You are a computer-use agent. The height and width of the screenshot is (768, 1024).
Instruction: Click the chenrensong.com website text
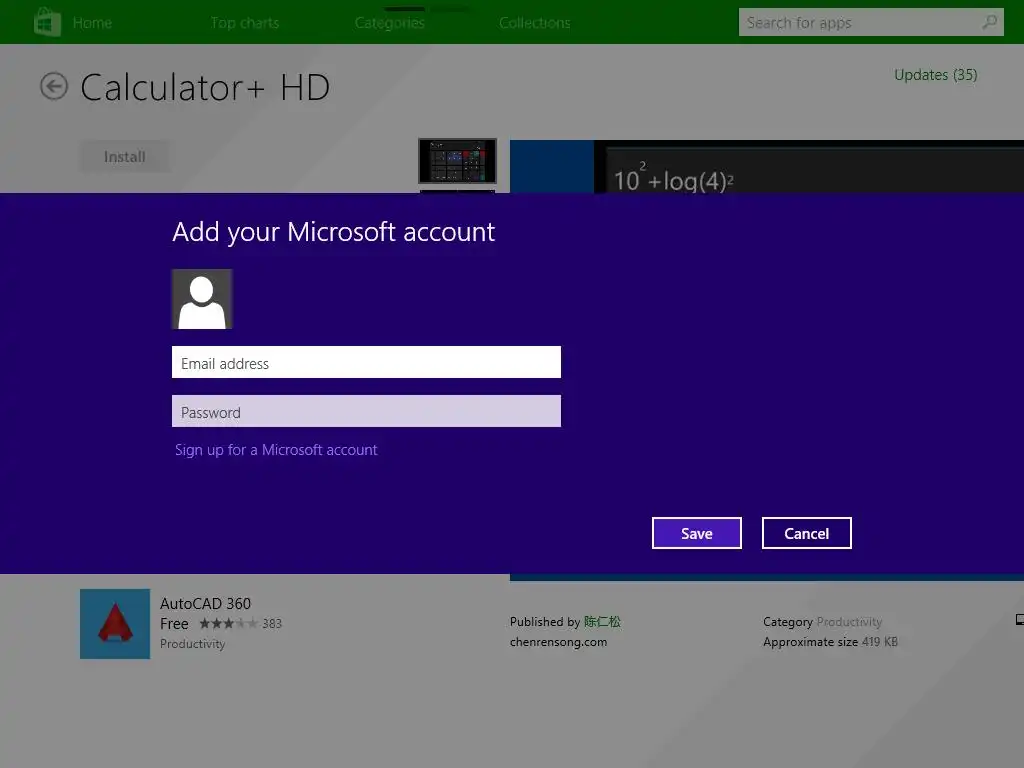tap(558, 642)
